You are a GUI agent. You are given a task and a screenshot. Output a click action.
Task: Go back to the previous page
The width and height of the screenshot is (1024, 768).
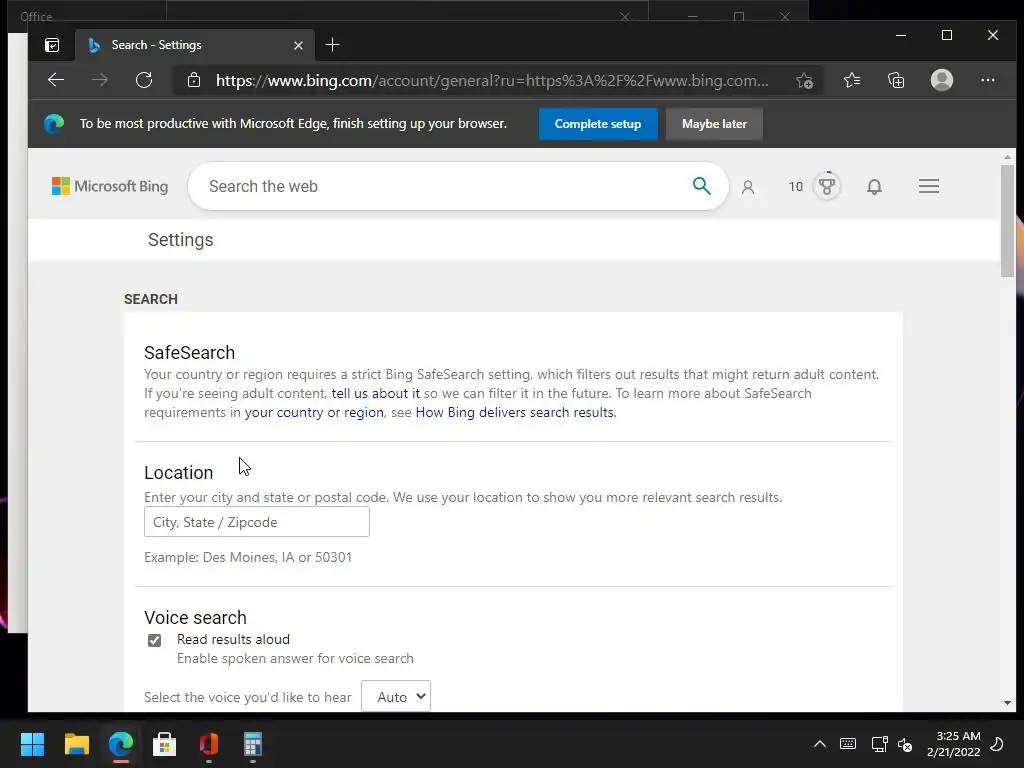(56, 80)
